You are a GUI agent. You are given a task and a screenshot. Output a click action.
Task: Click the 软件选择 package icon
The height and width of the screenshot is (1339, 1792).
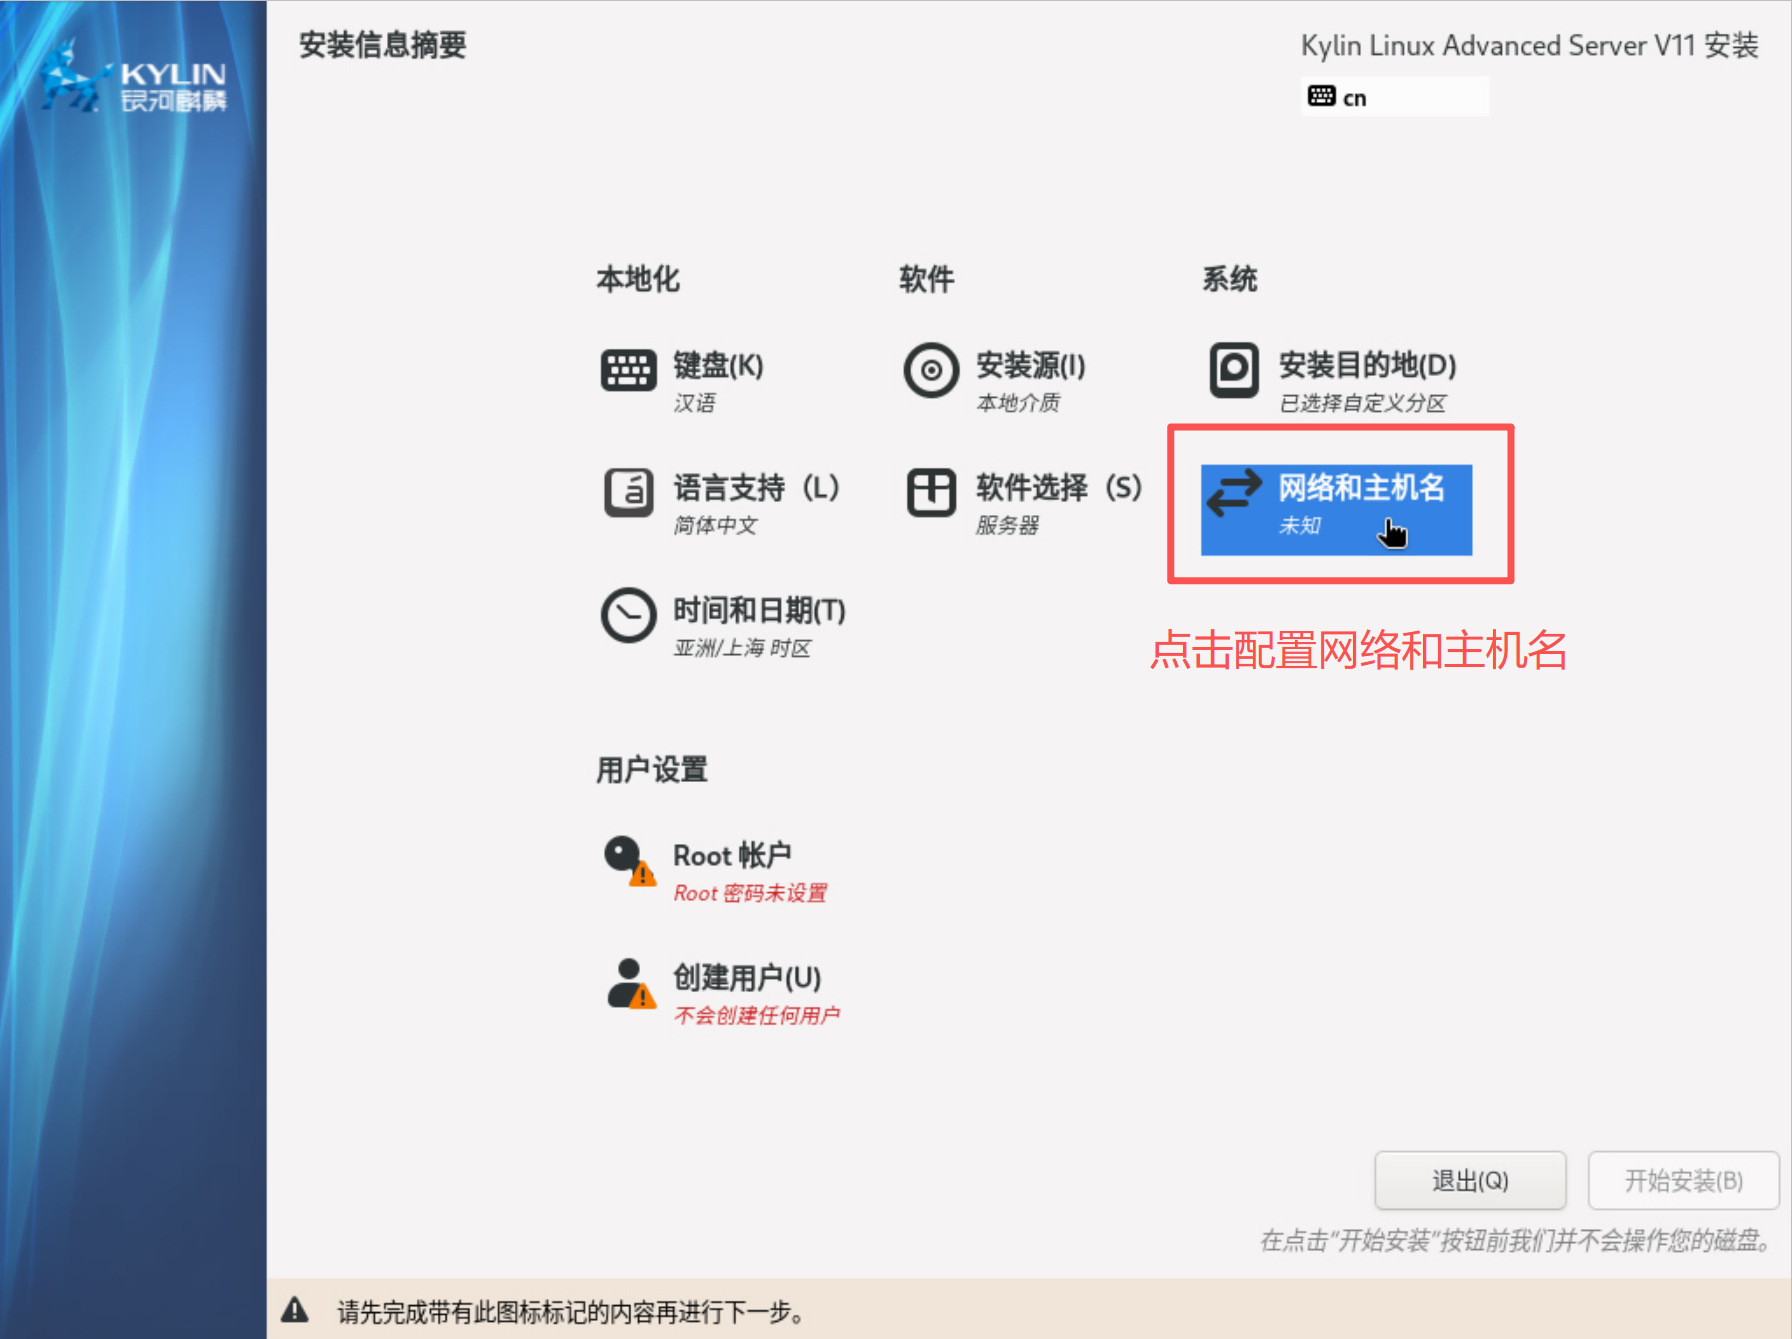click(931, 492)
